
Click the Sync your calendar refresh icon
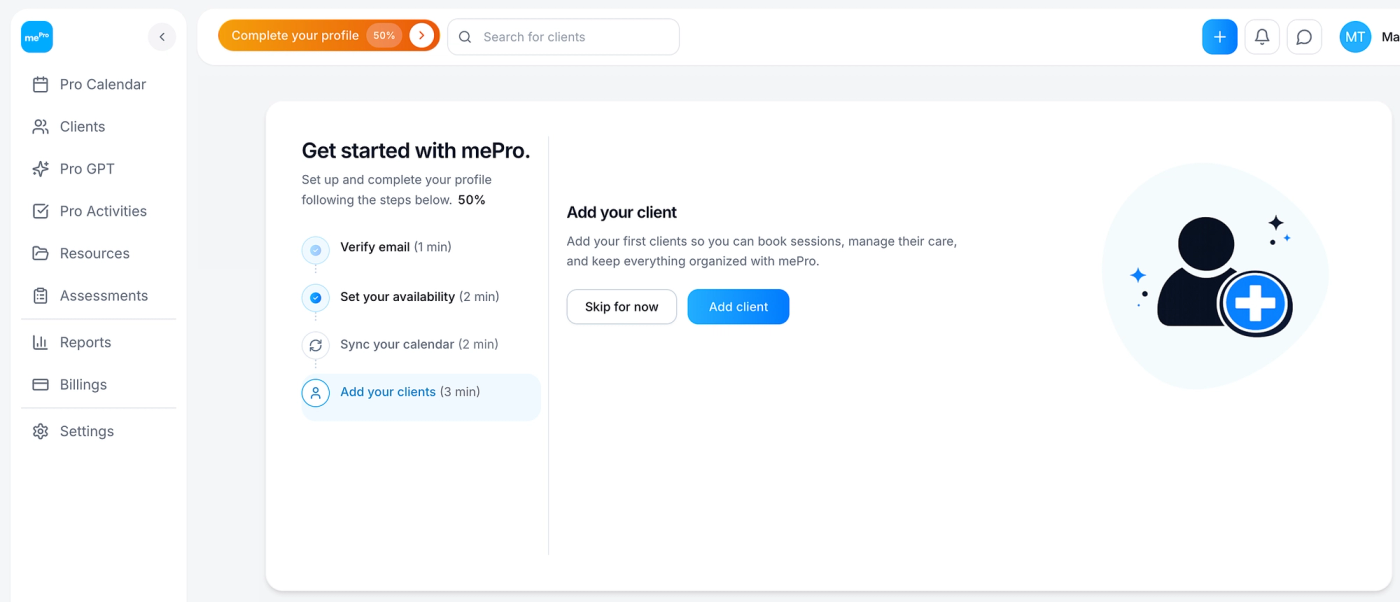click(316, 345)
